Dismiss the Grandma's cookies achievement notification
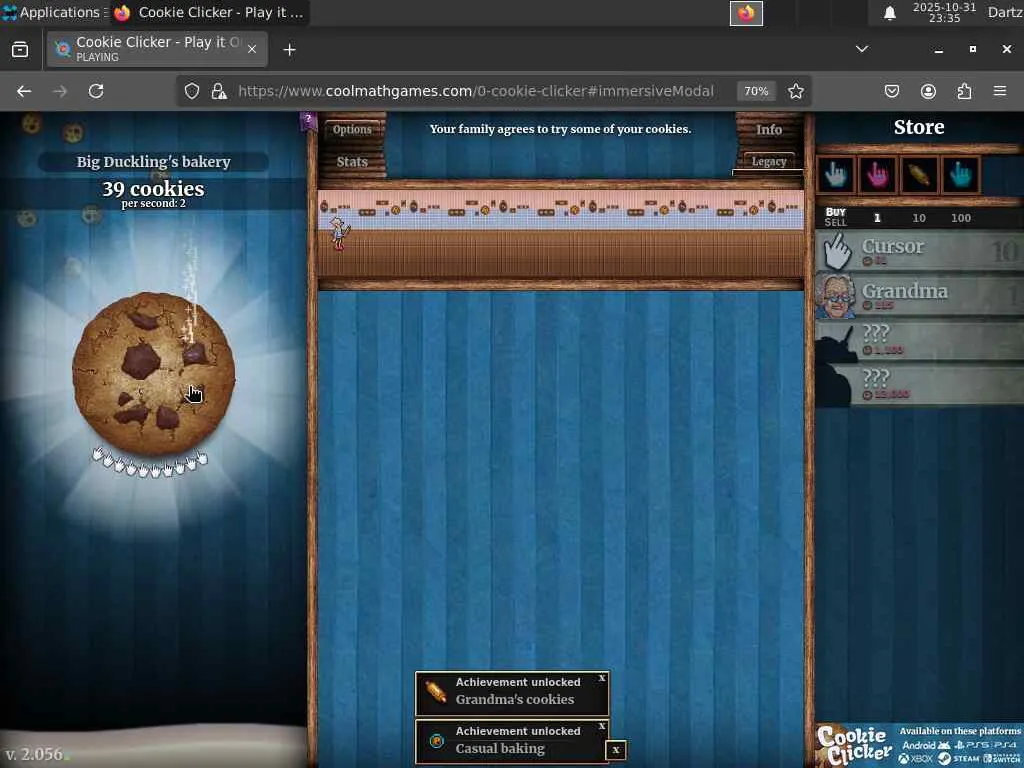 pyautogui.click(x=602, y=679)
